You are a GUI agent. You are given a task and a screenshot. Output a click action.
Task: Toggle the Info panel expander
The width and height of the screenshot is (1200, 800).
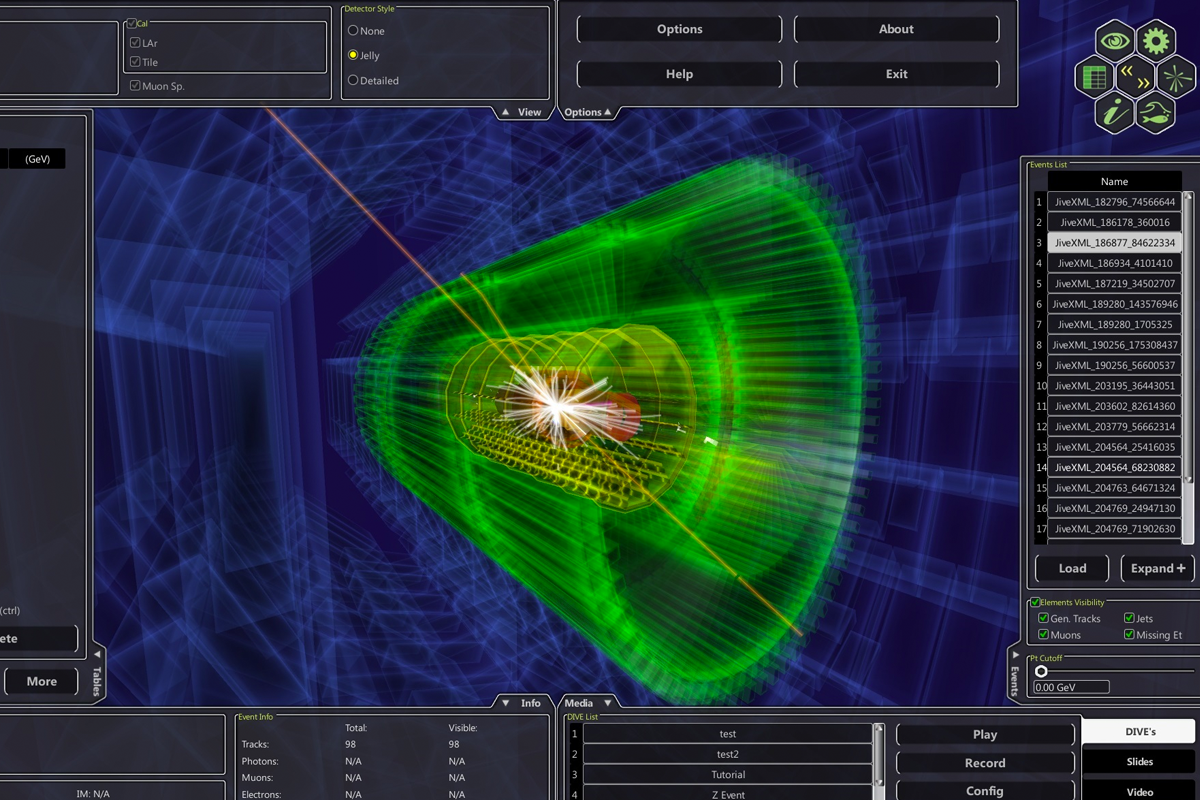click(521, 703)
